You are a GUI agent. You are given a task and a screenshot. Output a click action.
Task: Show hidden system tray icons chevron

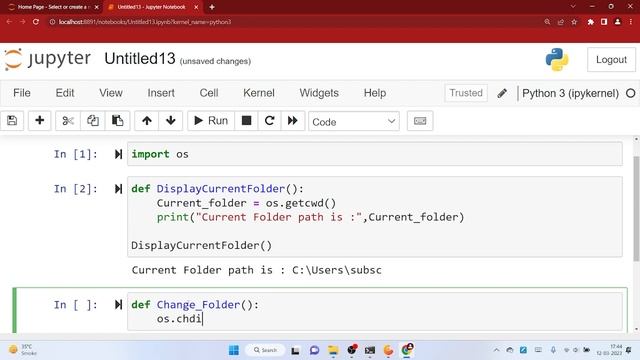click(x=496, y=350)
